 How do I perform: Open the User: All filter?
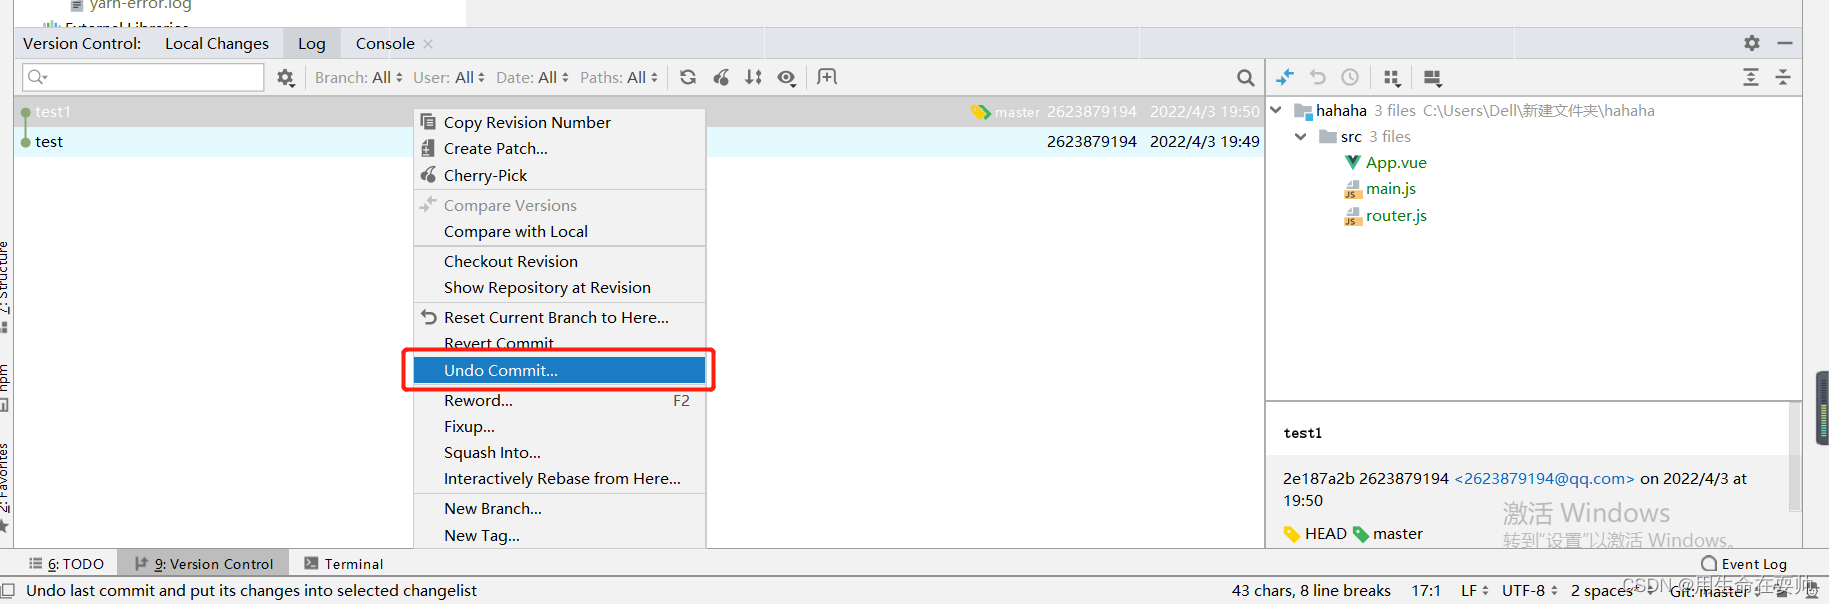coord(449,77)
